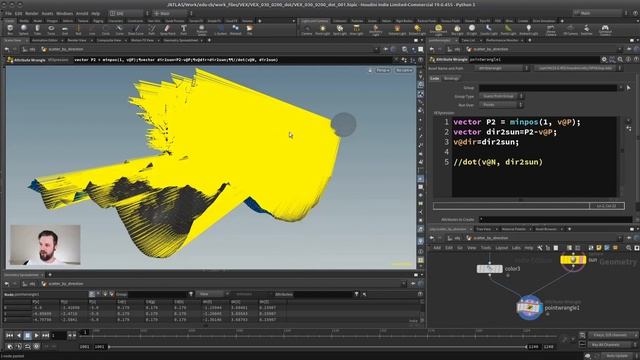Add a Volume Light from the shelf
Image resolution: width=640 pixels, height=360 pixels.
point(397,29)
